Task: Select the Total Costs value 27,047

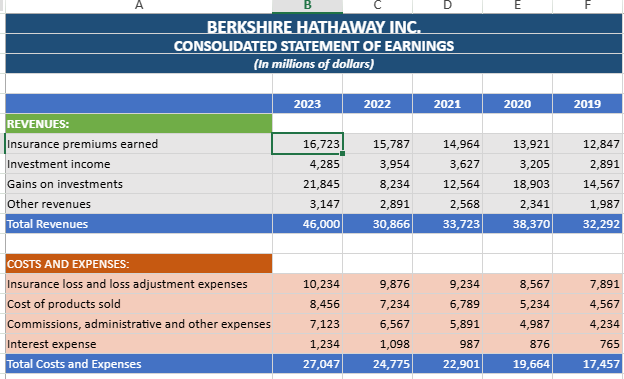Action: pyautogui.click(x=307, y=364)
